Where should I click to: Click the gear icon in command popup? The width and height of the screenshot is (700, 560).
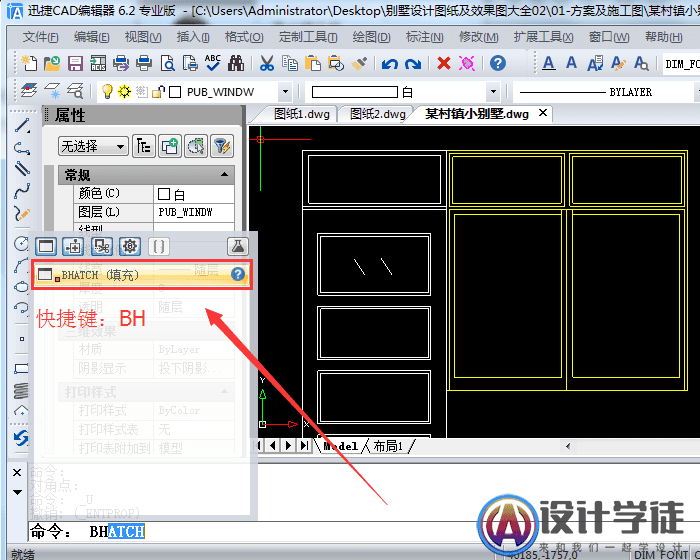click(x=130, y=246)
